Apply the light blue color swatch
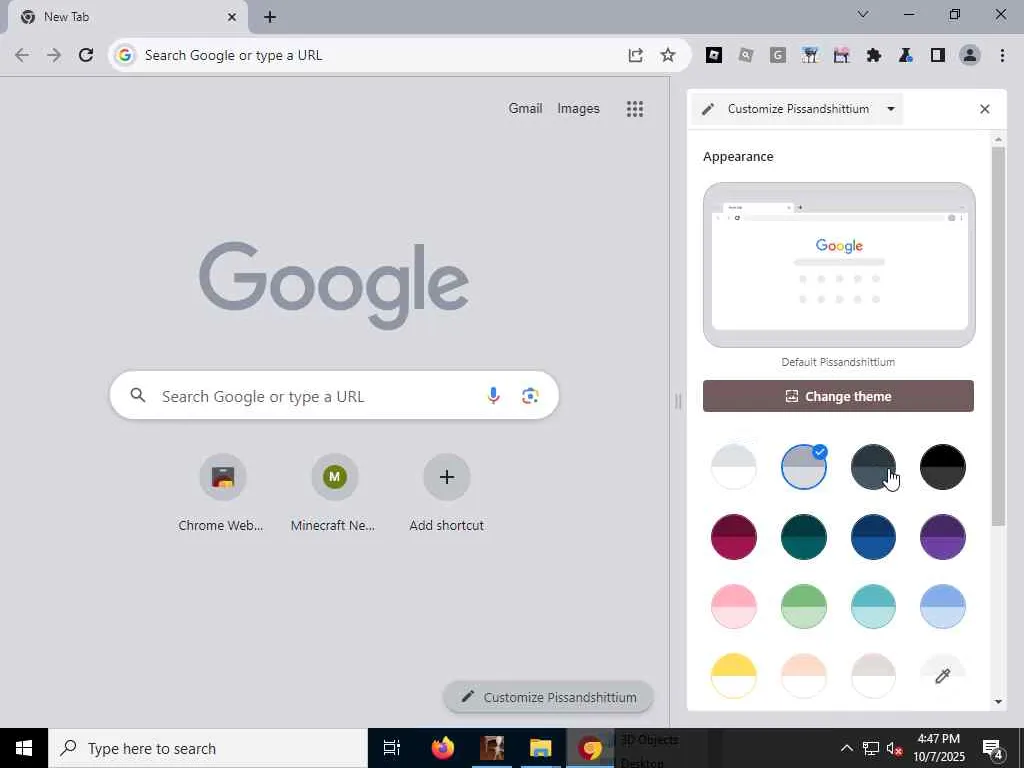 tap(942, 607)
